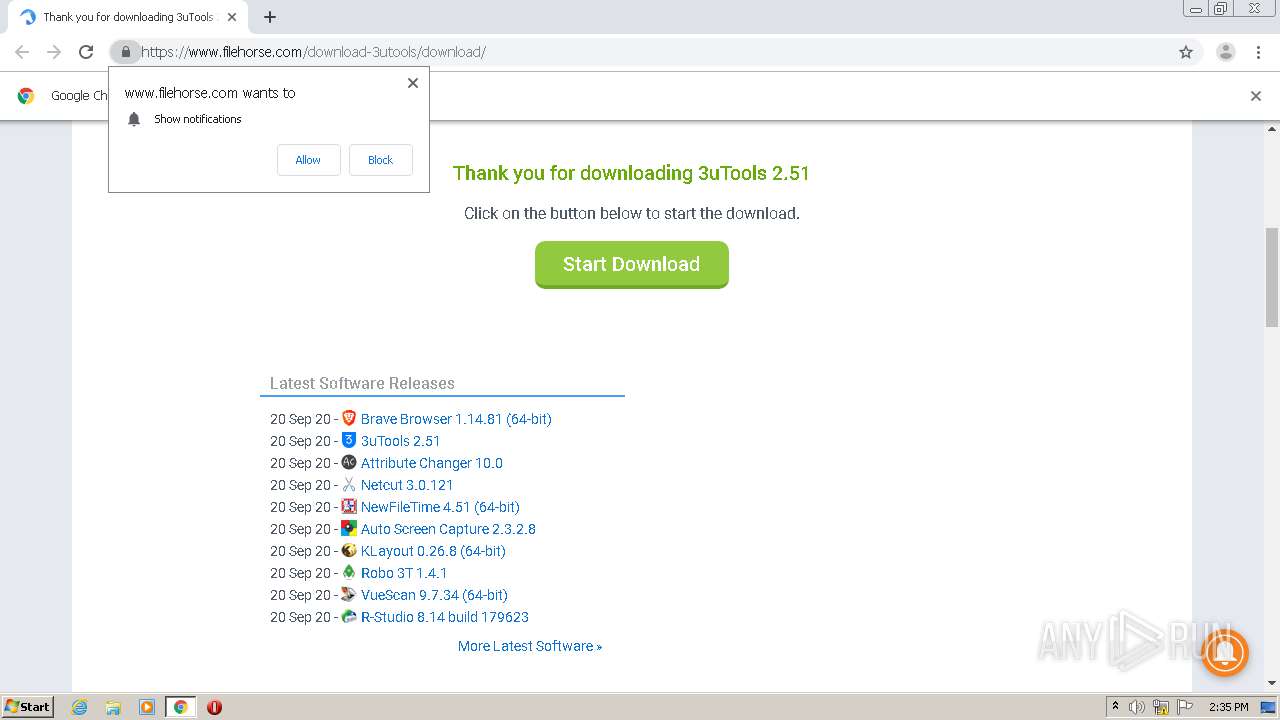Click the 3uTools list icon
Screen dimensions: 1280x720
click(x=349, y=440)
